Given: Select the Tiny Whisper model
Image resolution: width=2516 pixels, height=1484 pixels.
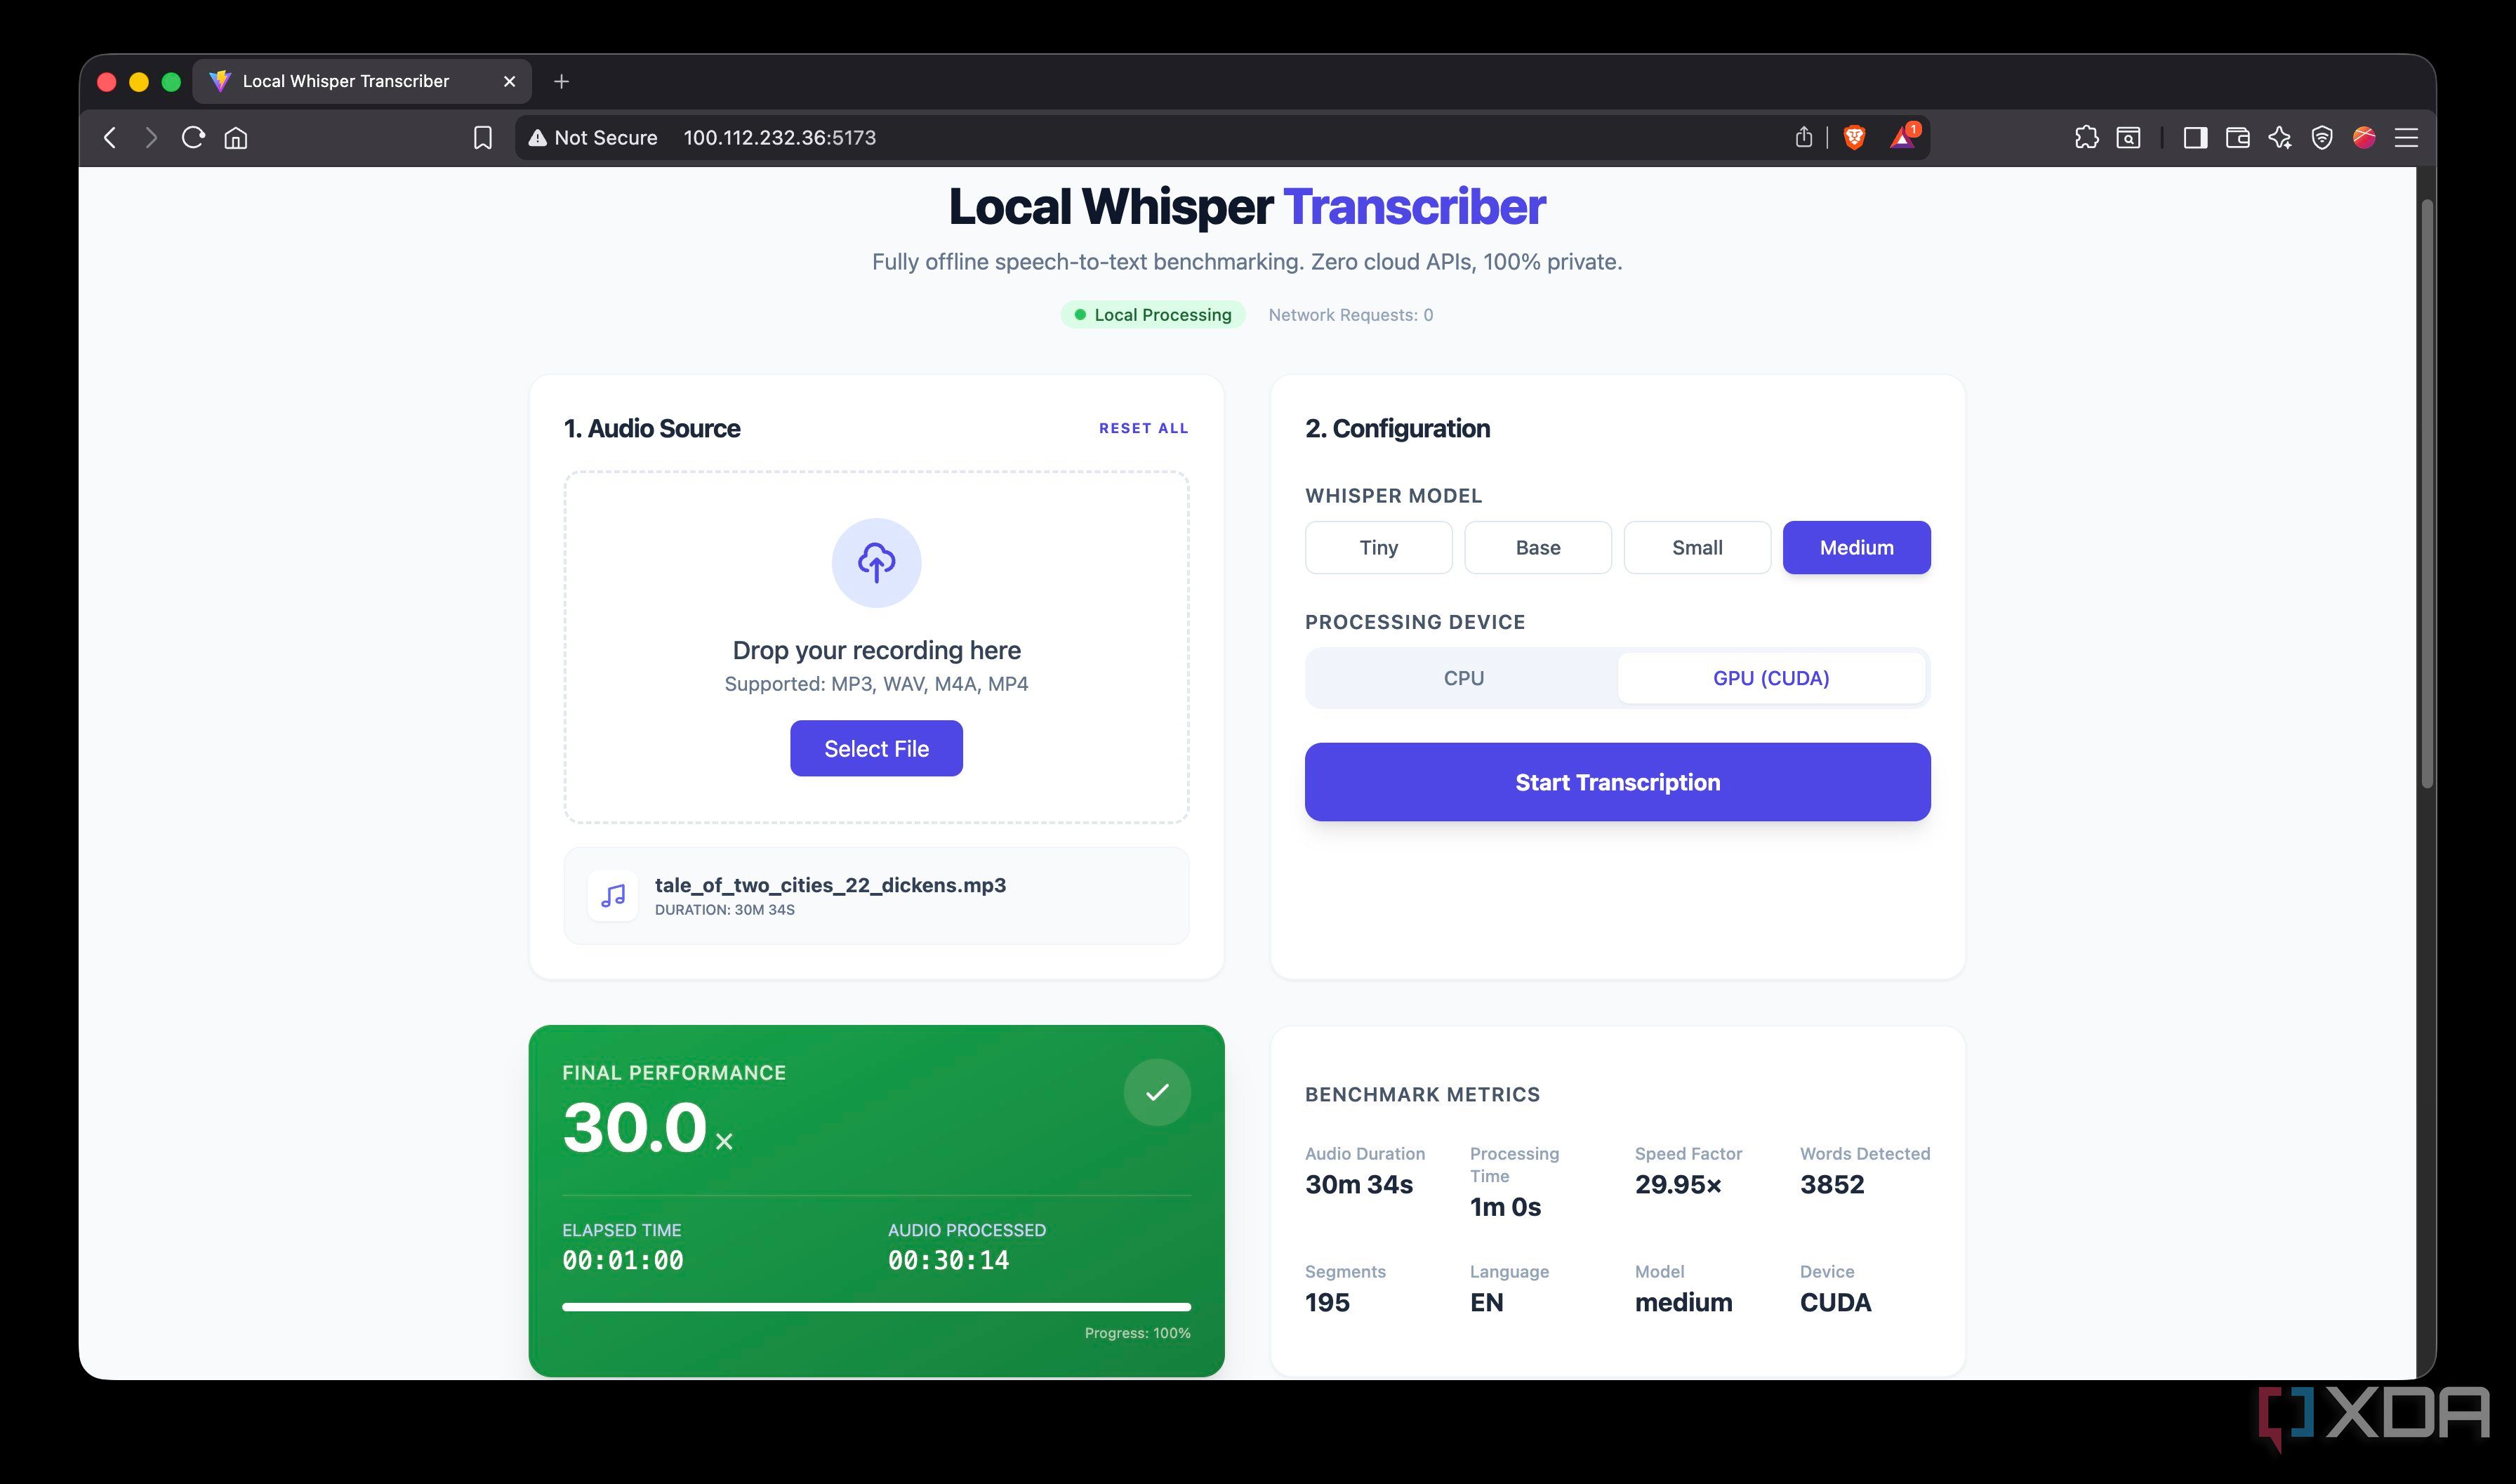Looking at the screenshot, I should [1378, 547].
